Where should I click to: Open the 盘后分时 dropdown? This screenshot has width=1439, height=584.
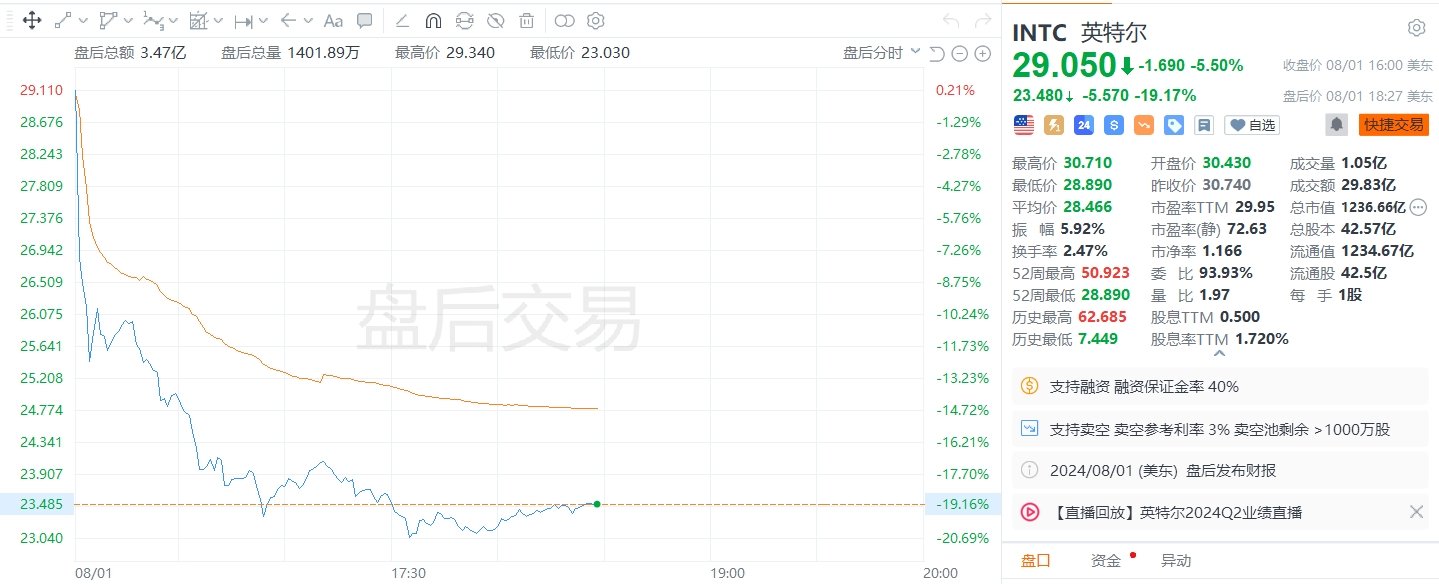click(882, 53)
